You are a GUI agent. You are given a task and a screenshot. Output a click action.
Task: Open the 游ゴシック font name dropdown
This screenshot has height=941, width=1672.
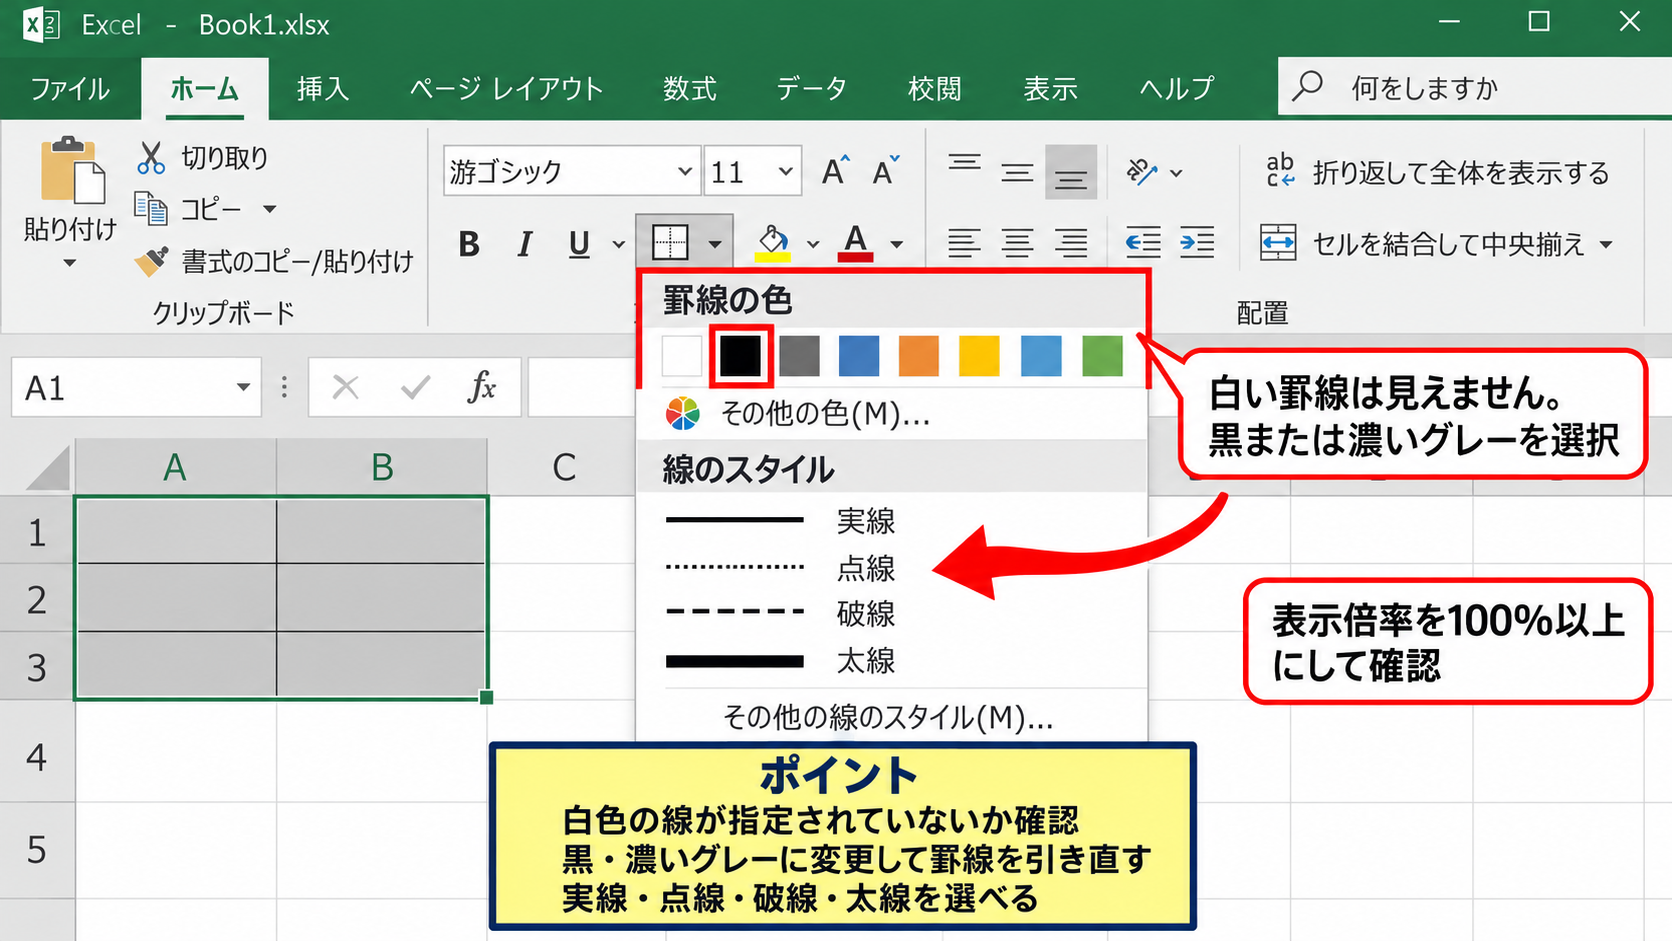[685, 172]
